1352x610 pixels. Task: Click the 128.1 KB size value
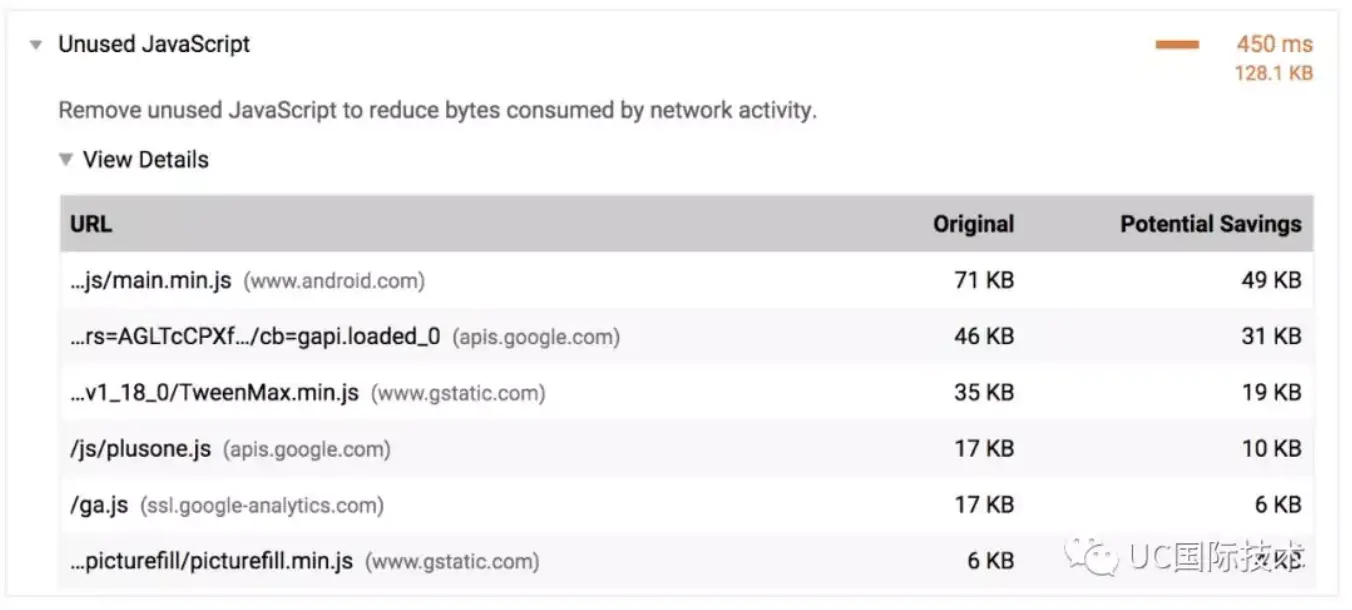tap(1273, 74)
